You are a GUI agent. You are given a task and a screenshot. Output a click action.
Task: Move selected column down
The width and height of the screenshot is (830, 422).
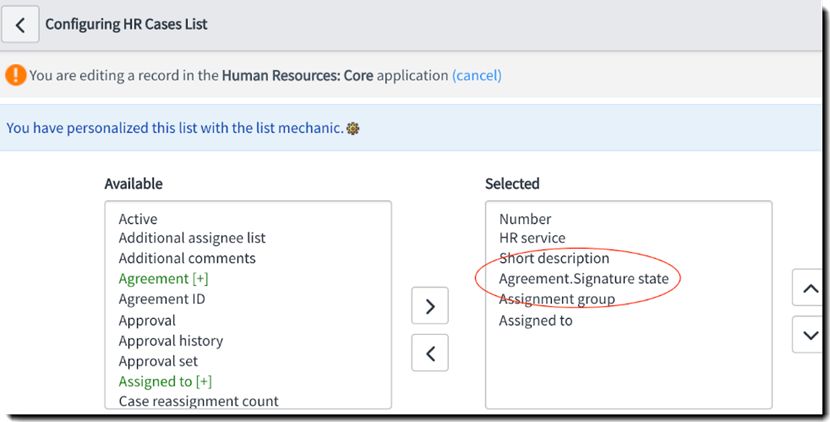pyautogui.click(x=810, y=335)
